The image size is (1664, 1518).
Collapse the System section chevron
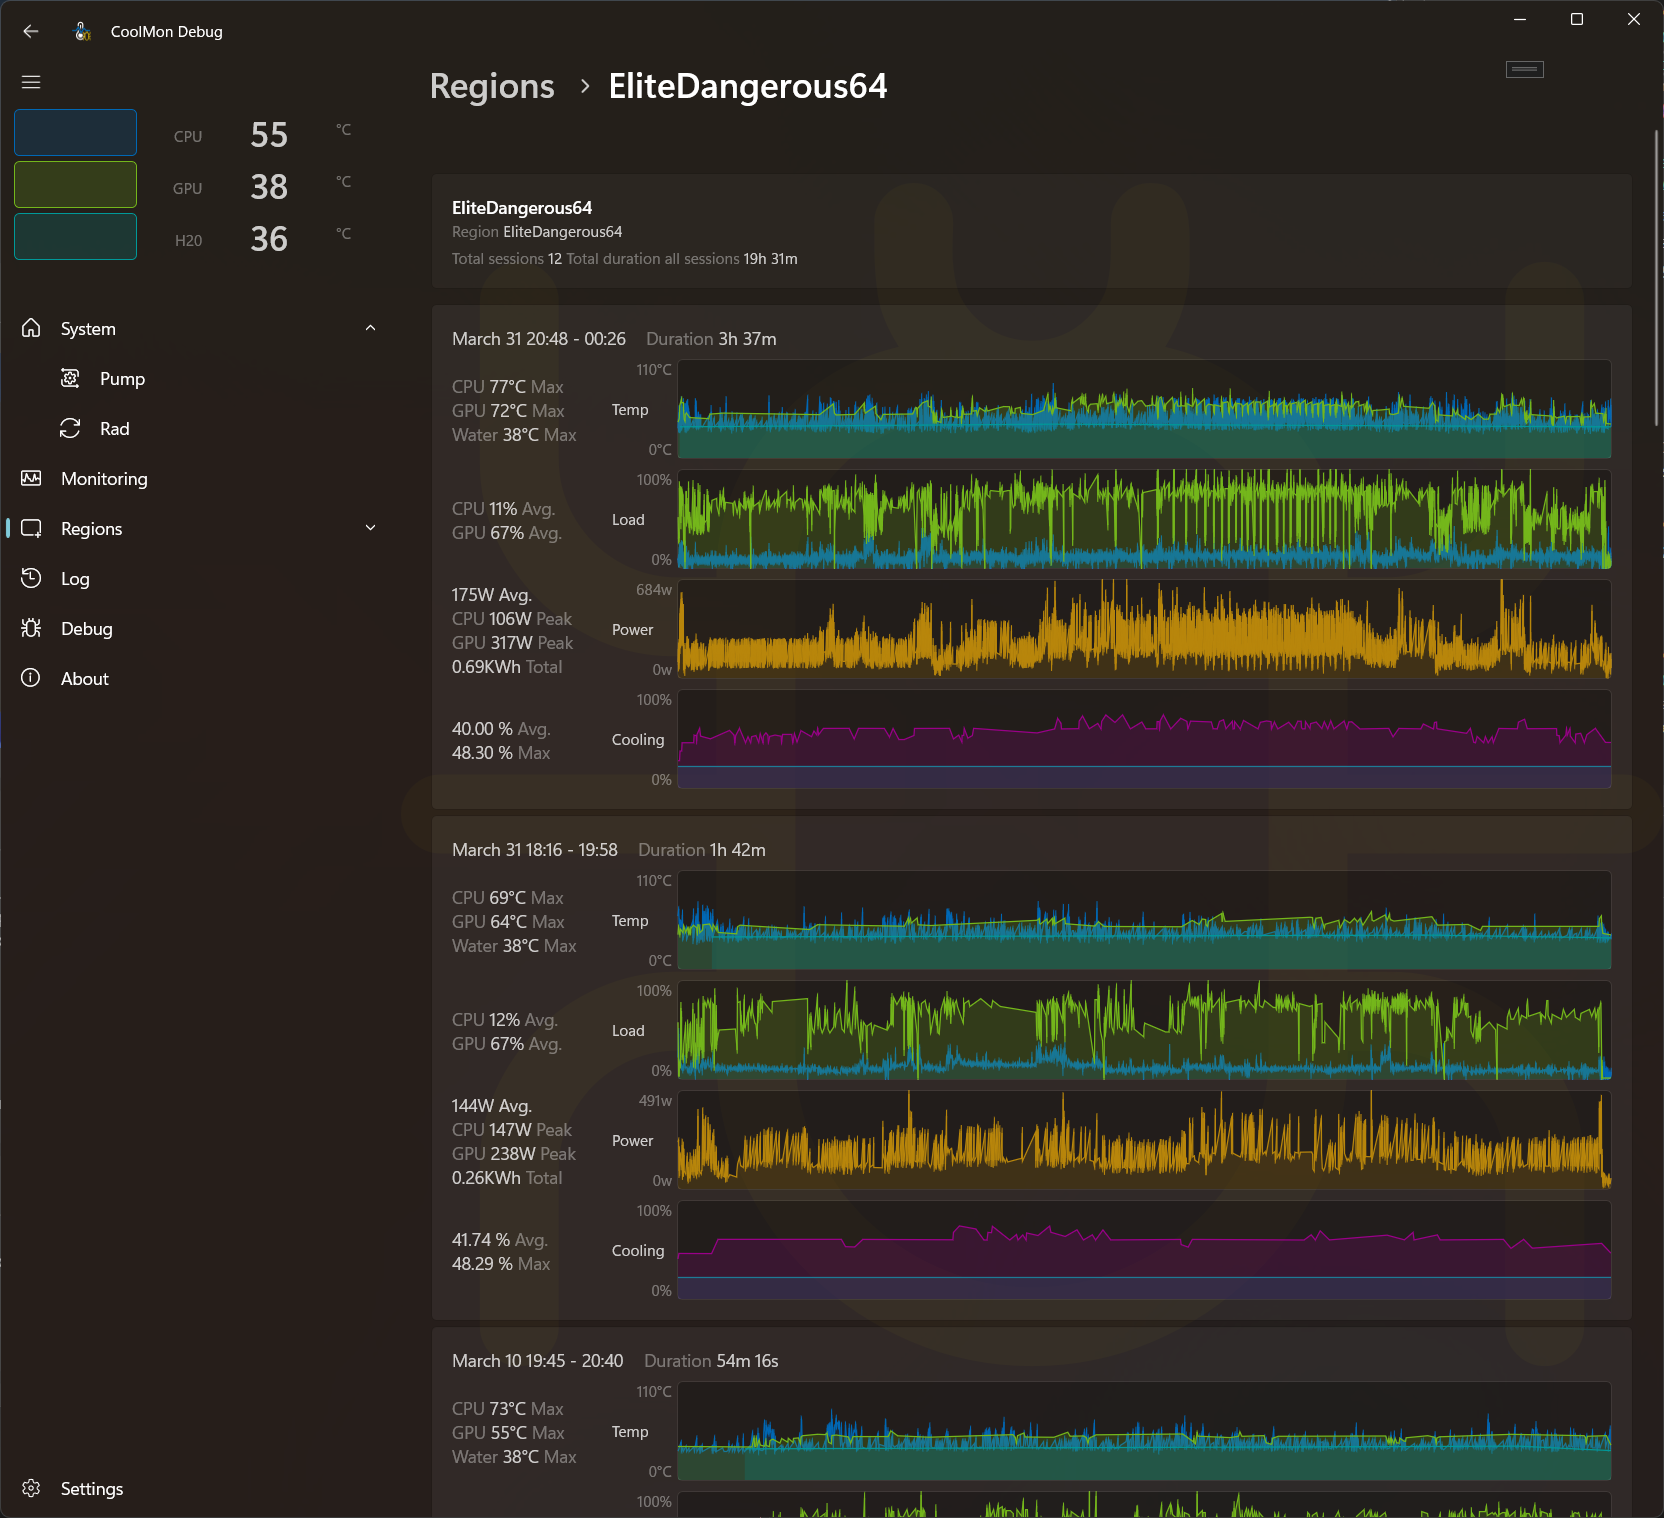click(370, 328)
